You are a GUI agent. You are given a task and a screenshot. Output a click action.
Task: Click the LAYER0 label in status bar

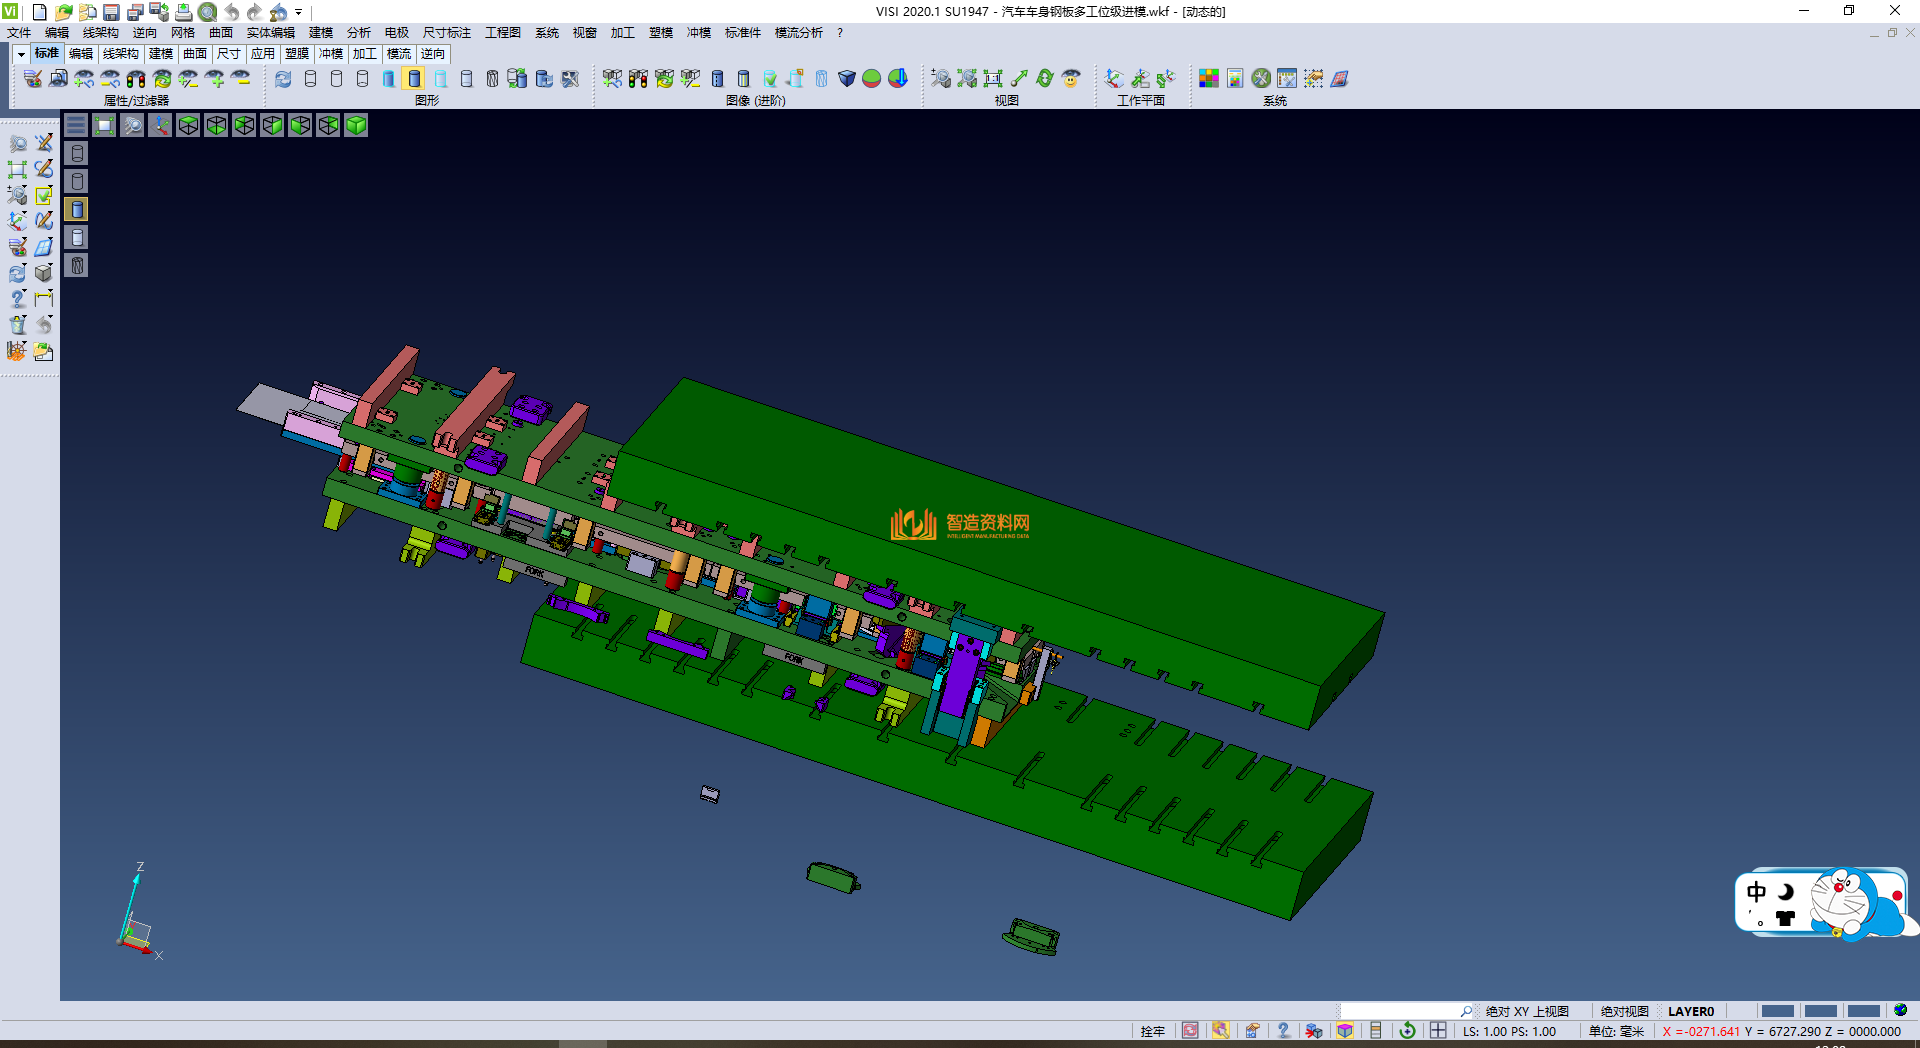point(1690,1011)
